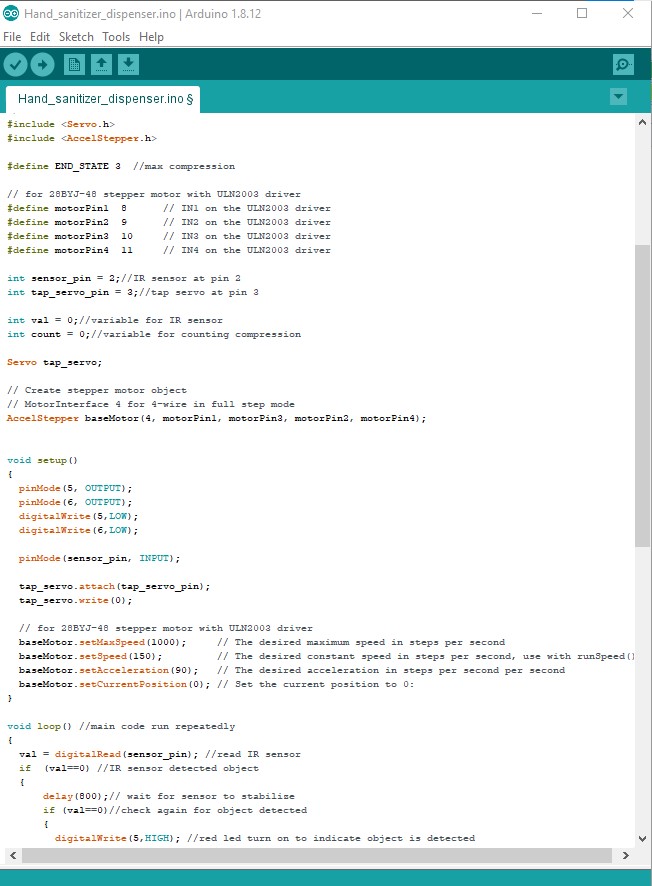Image resolution: width=652 pixels, height=886 pixels.
Task: Open a sketch with the up-arrow icon
Action: click(x=101, y=64)
